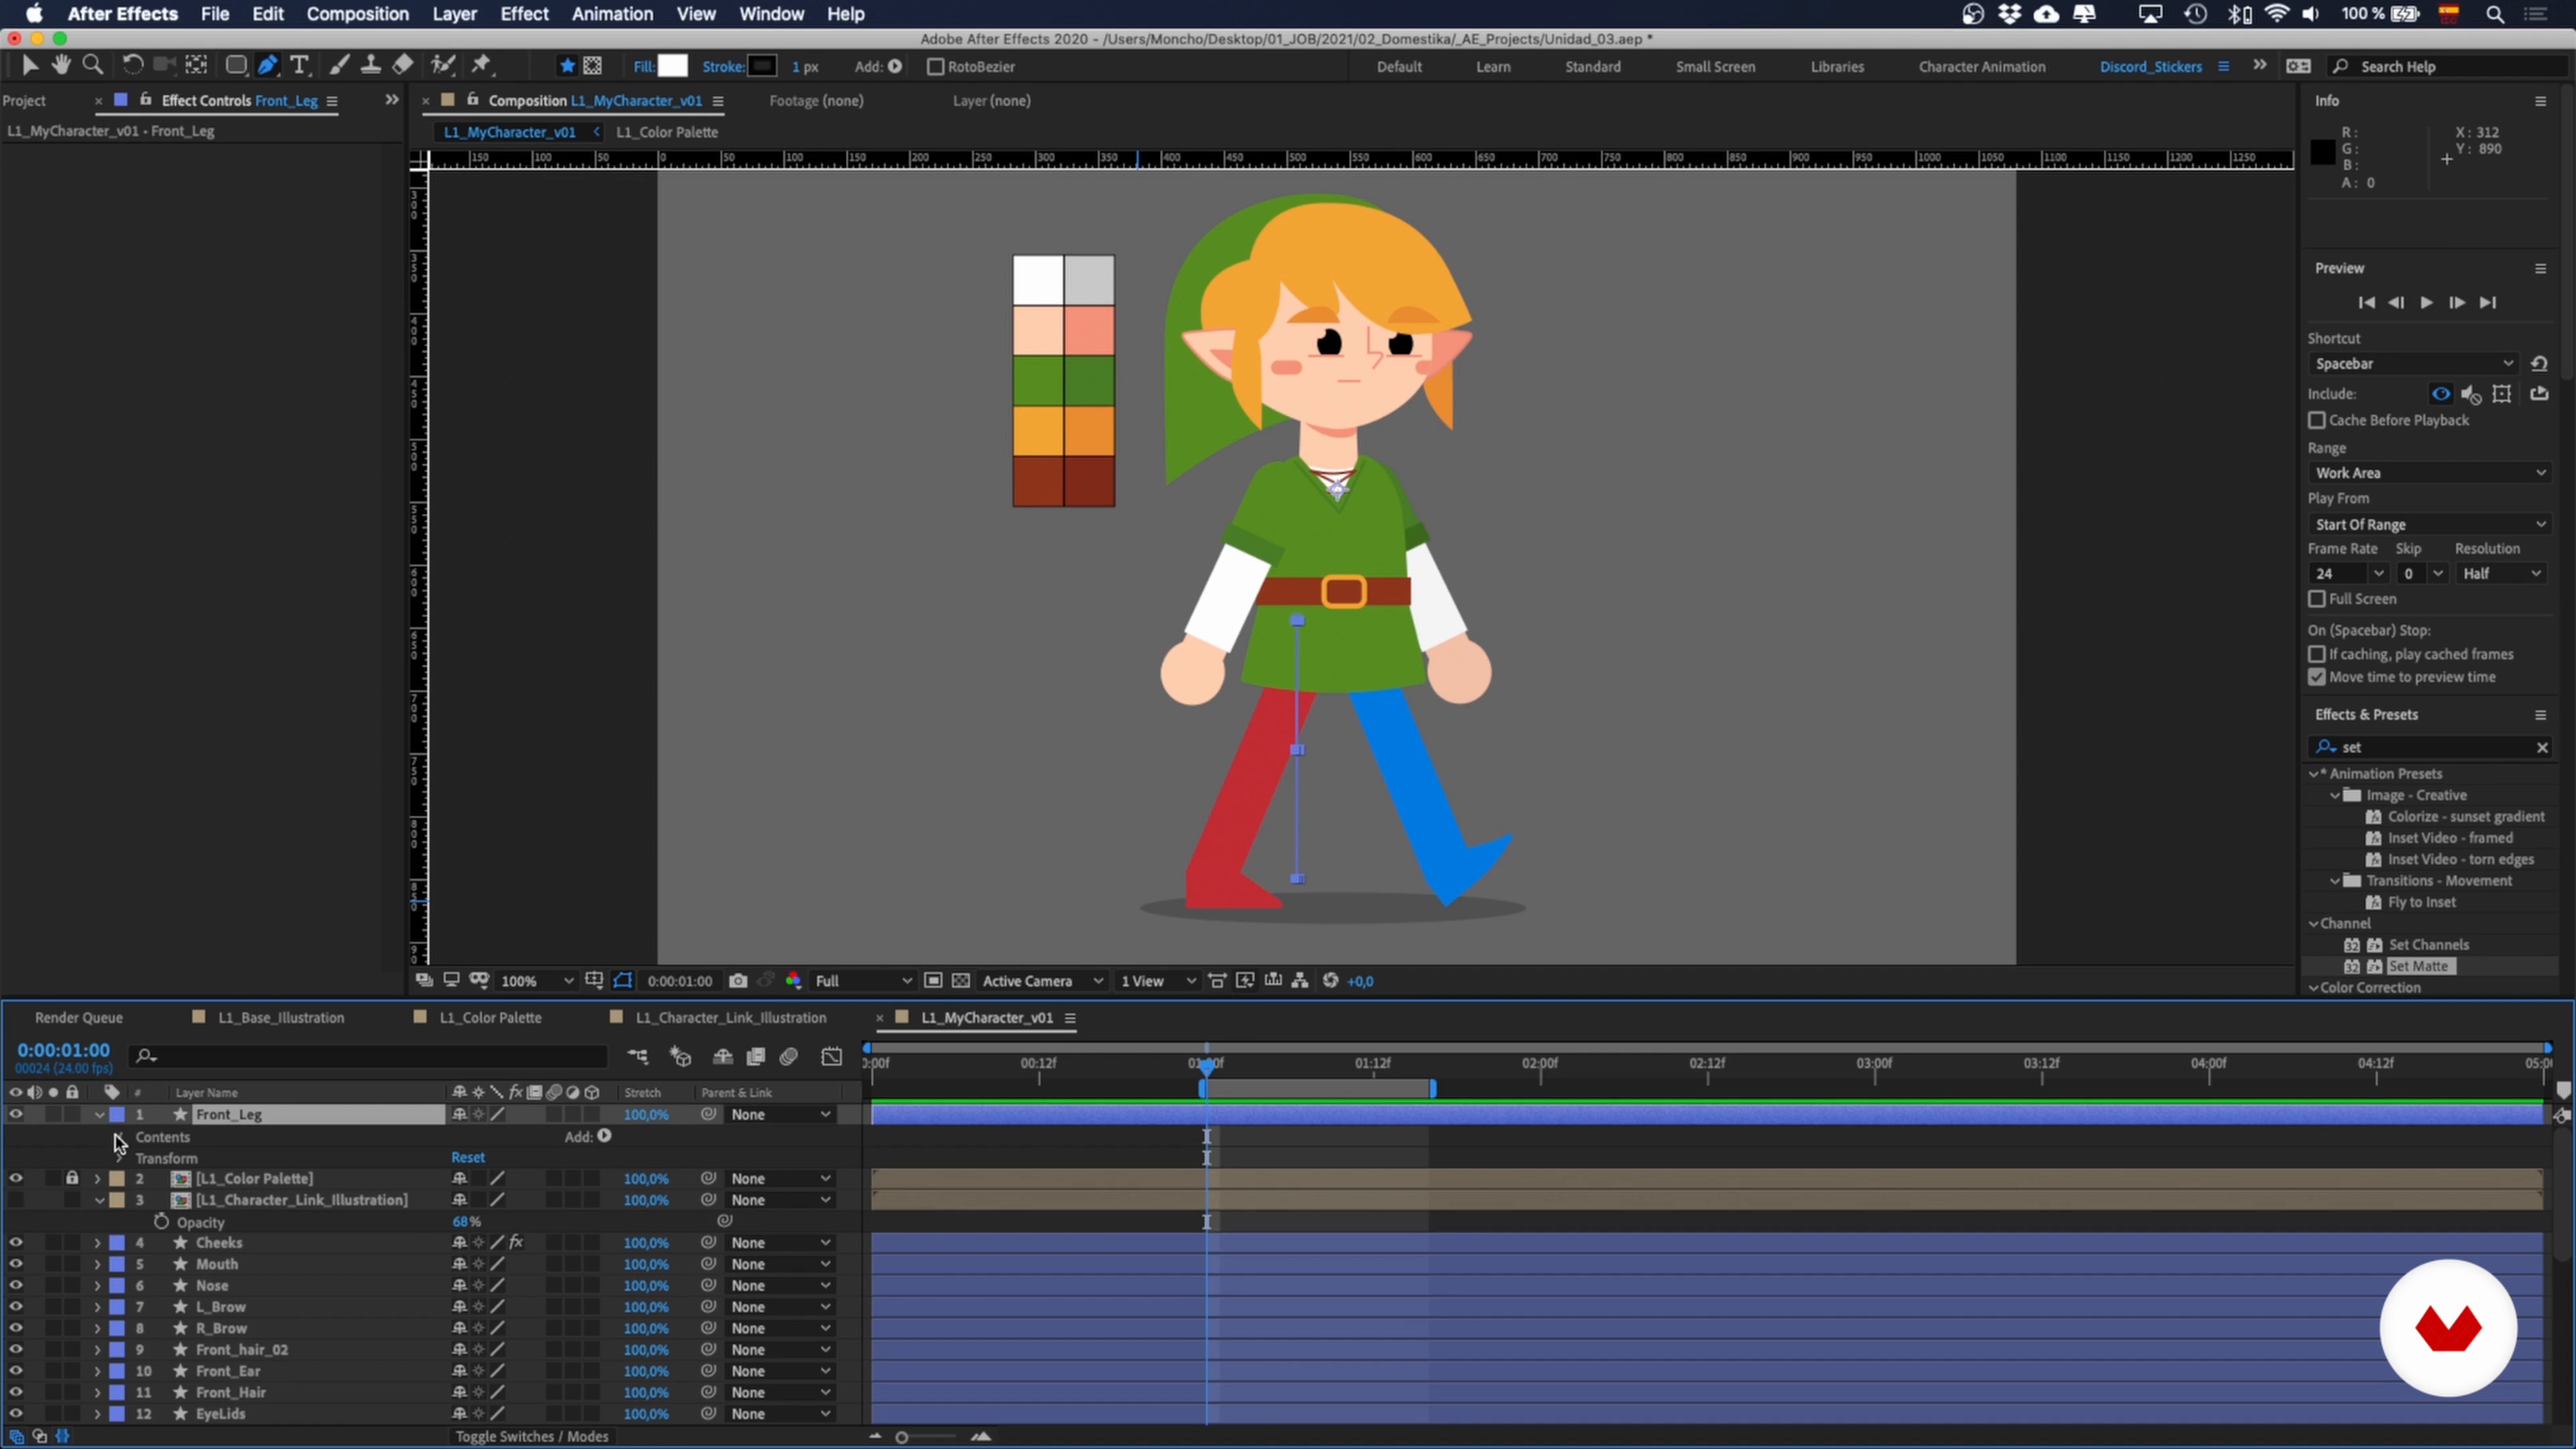Image resolution: width=2576 pixels, height=1449 pixels.
Task: Enable motion blur for timeline layers
Action: click(x=789, y=1056)
